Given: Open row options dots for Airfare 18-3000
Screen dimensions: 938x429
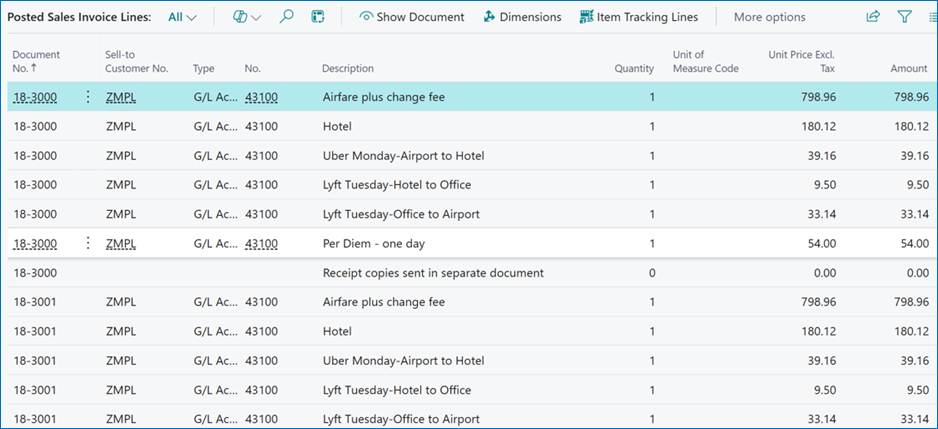Looking at the screenshot, I should click(88, 98).
